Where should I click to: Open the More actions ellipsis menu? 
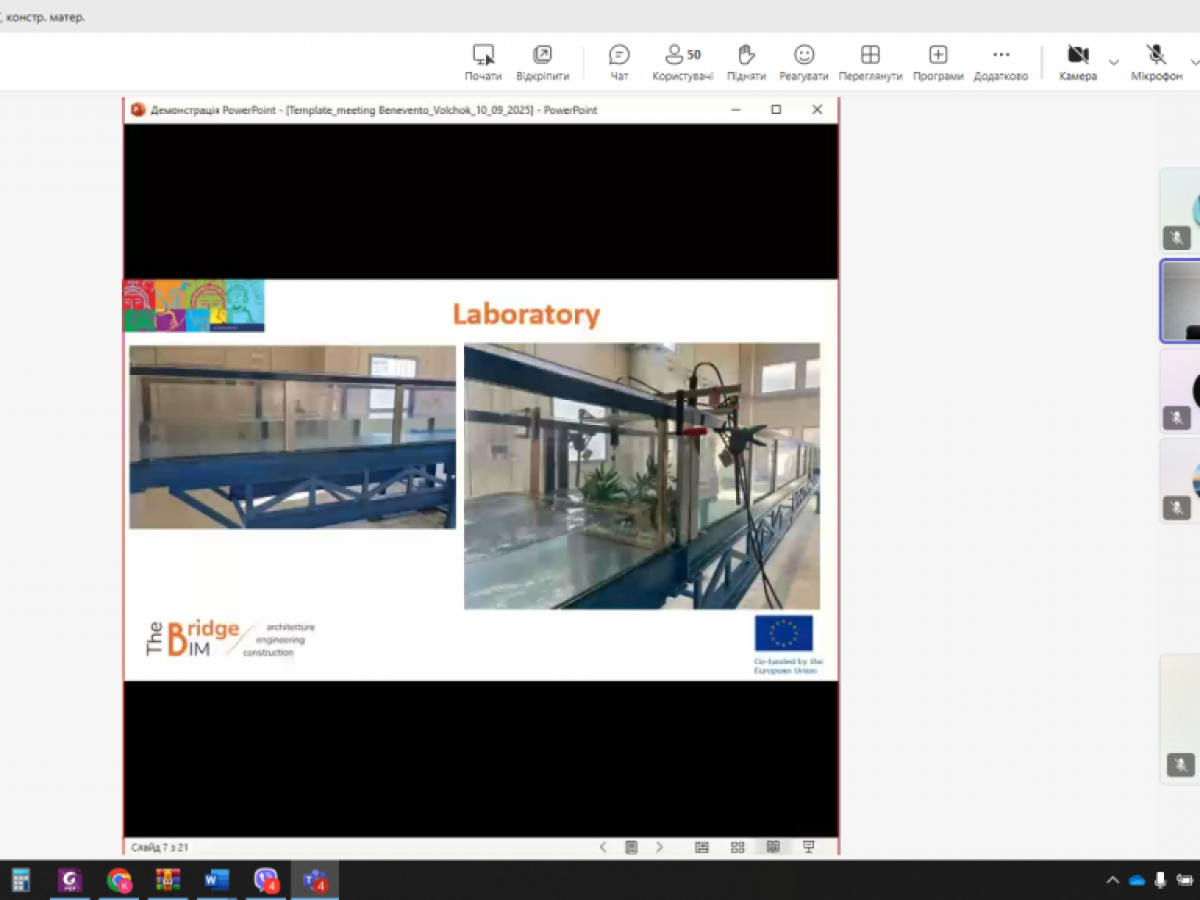coord(1000,62)
